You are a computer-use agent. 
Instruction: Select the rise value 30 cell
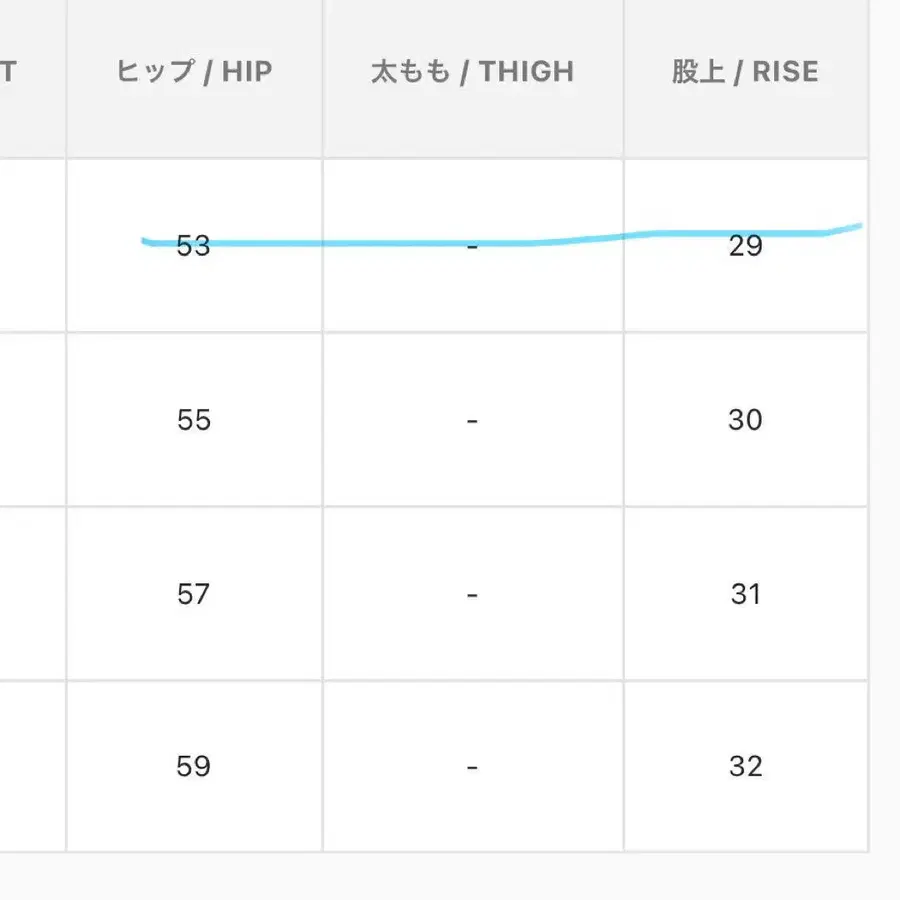click(746, 420)
